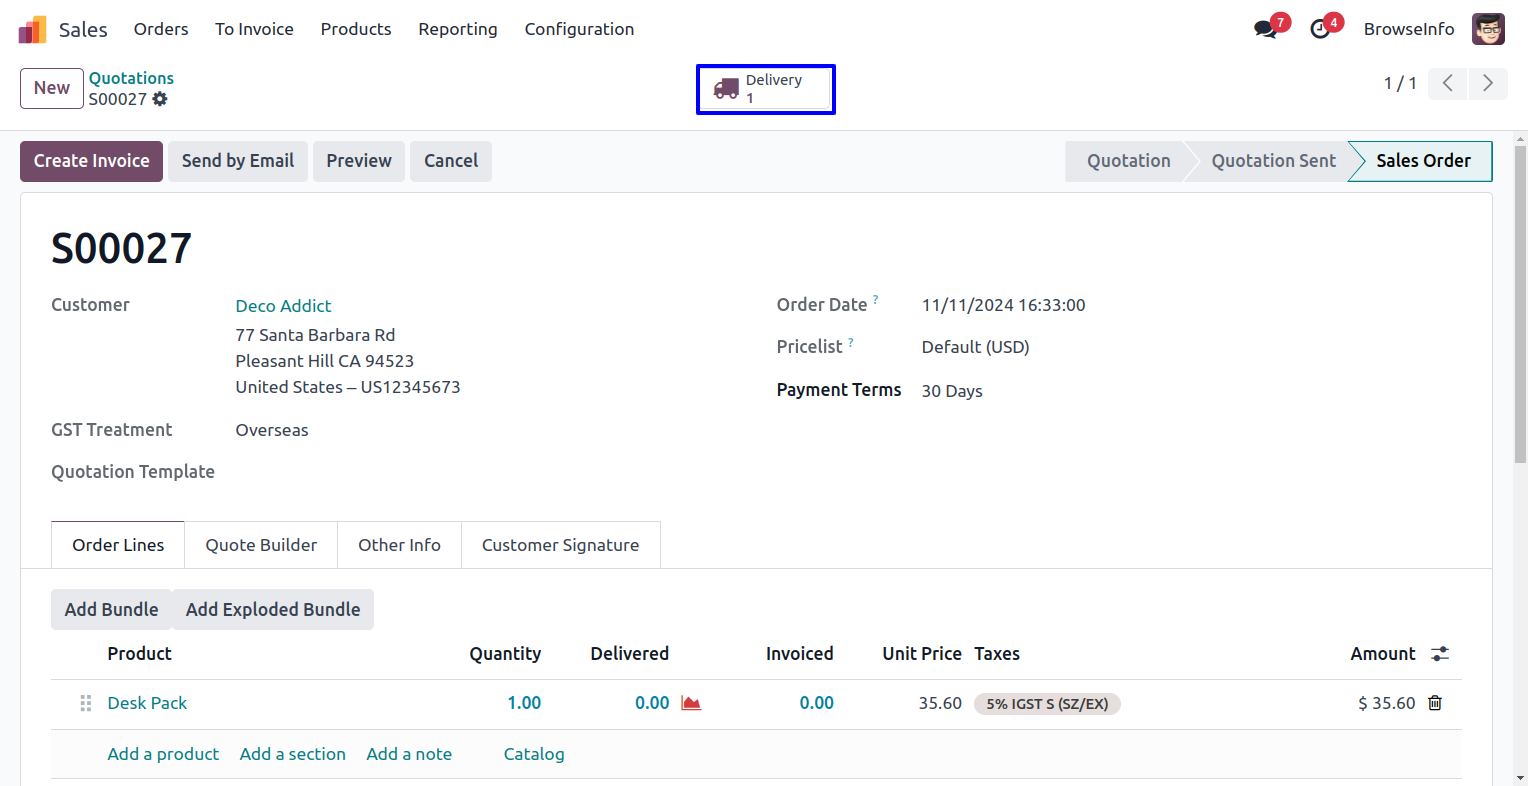Open the gear actions menu beside S00027
This screenshot has width=1528, height=786.
[x=160, y=99]
